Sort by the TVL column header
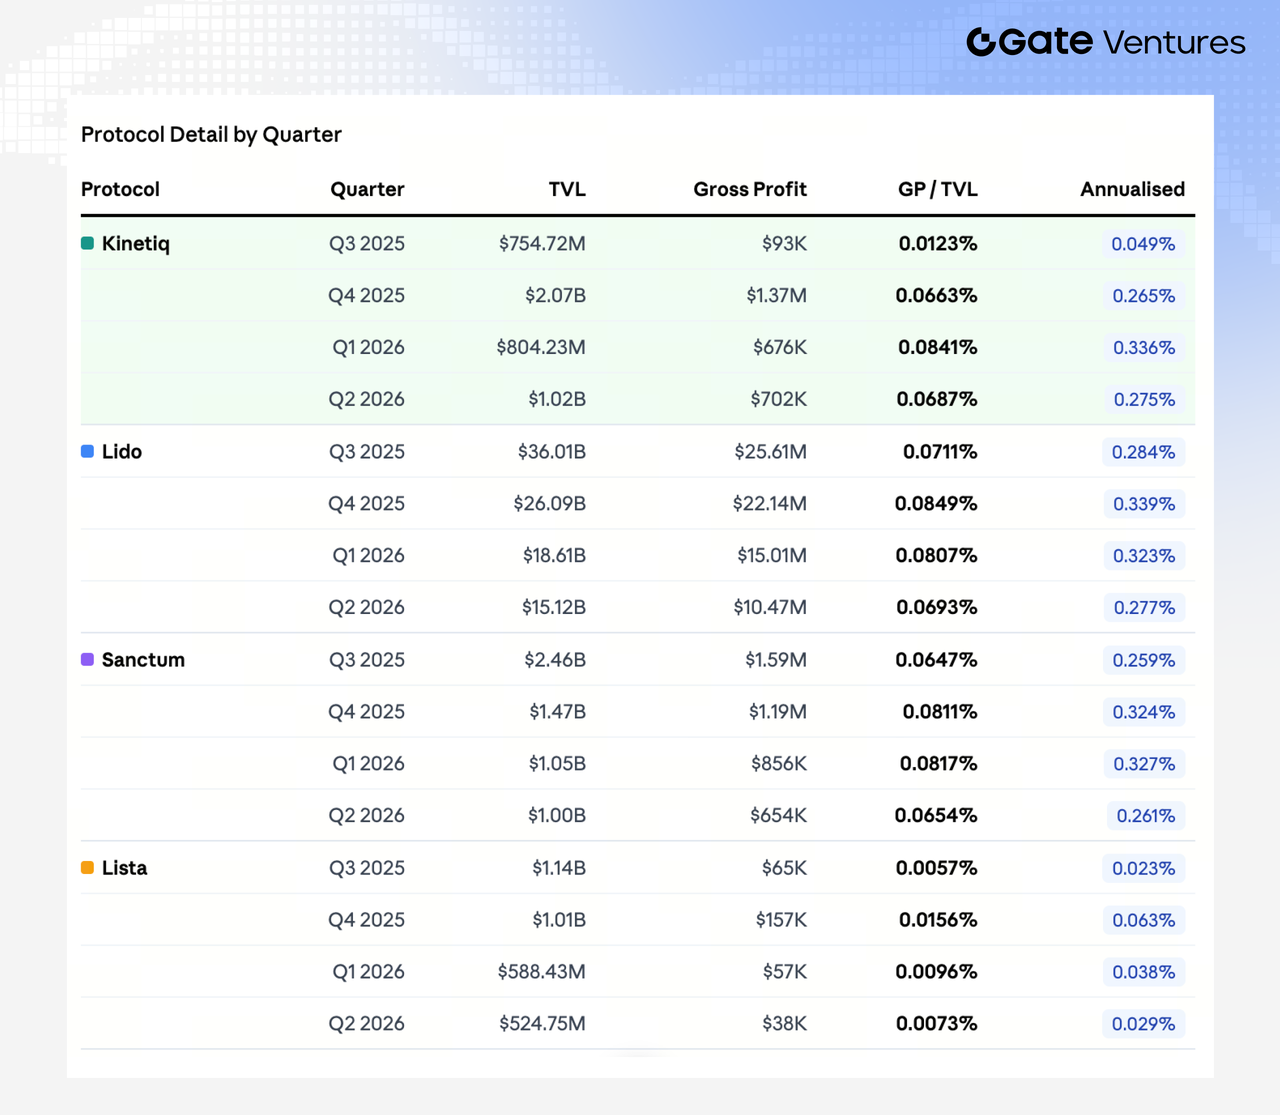The height and width of the screenshot is (1115, 1280). point(567,189)
